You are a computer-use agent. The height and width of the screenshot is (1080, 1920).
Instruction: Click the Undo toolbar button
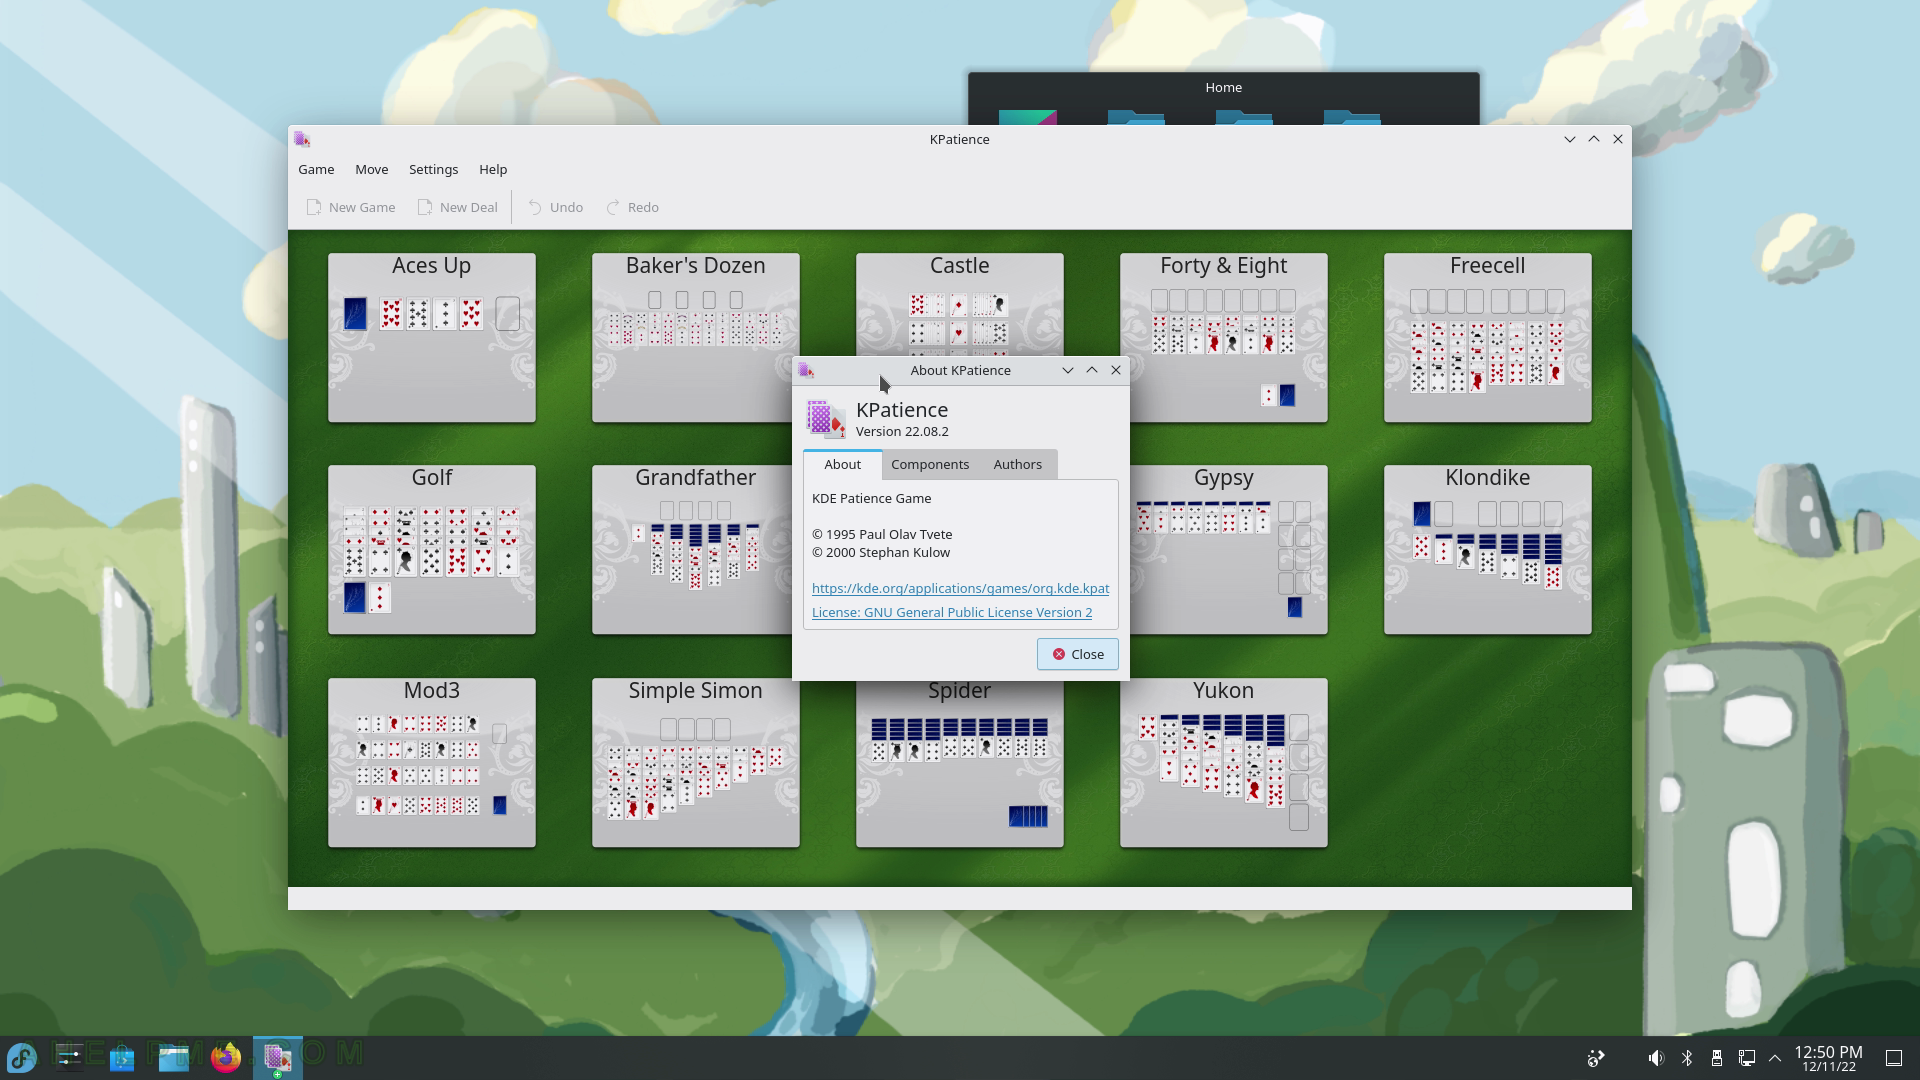[x=555, y=207]
